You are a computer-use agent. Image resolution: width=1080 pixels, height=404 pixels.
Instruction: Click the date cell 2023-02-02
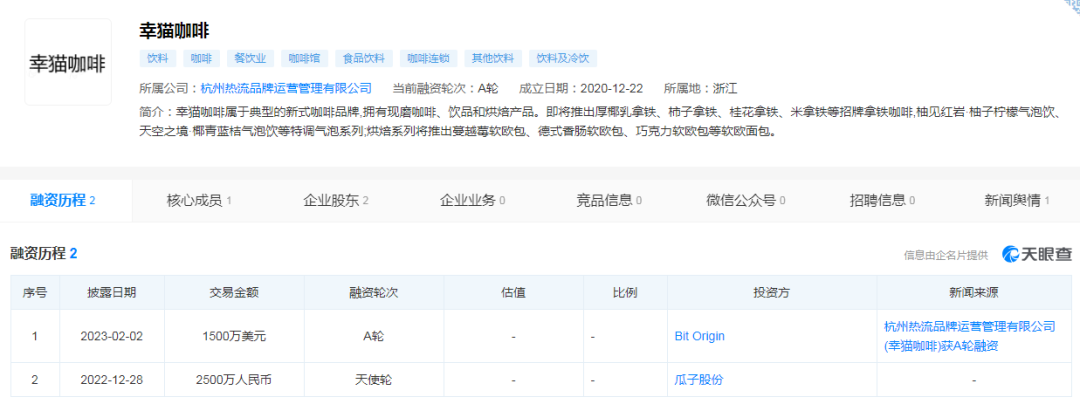pyautogui.click(x=112, y=337)
